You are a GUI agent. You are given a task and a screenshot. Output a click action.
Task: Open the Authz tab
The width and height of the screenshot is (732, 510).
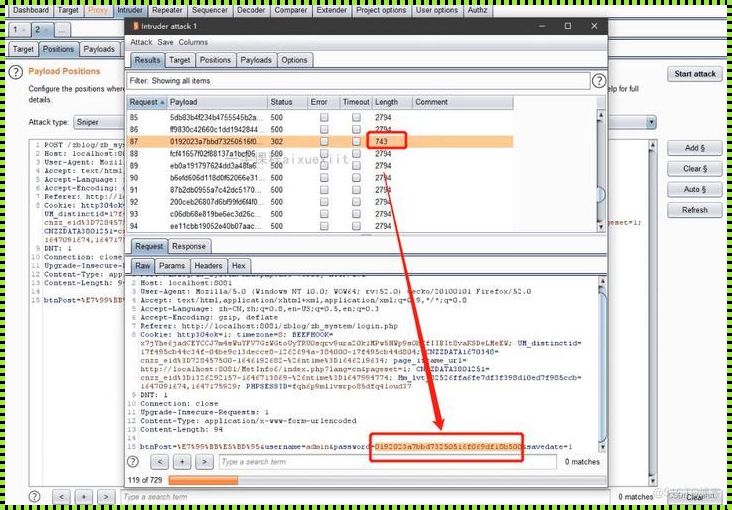click(478, 10)
